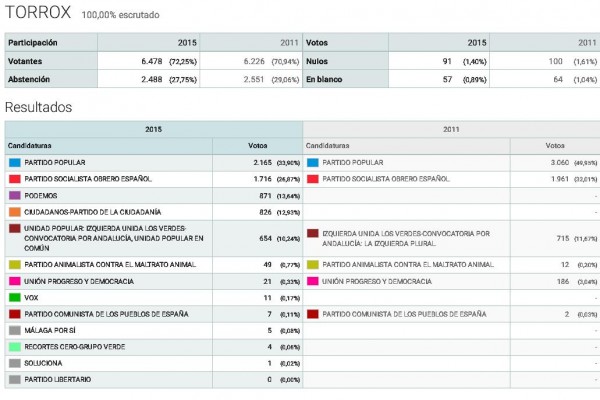Click the dark red Unidad Popular 2015 swatch
This screenshot has height=400, width=600.
coord(15,229)
